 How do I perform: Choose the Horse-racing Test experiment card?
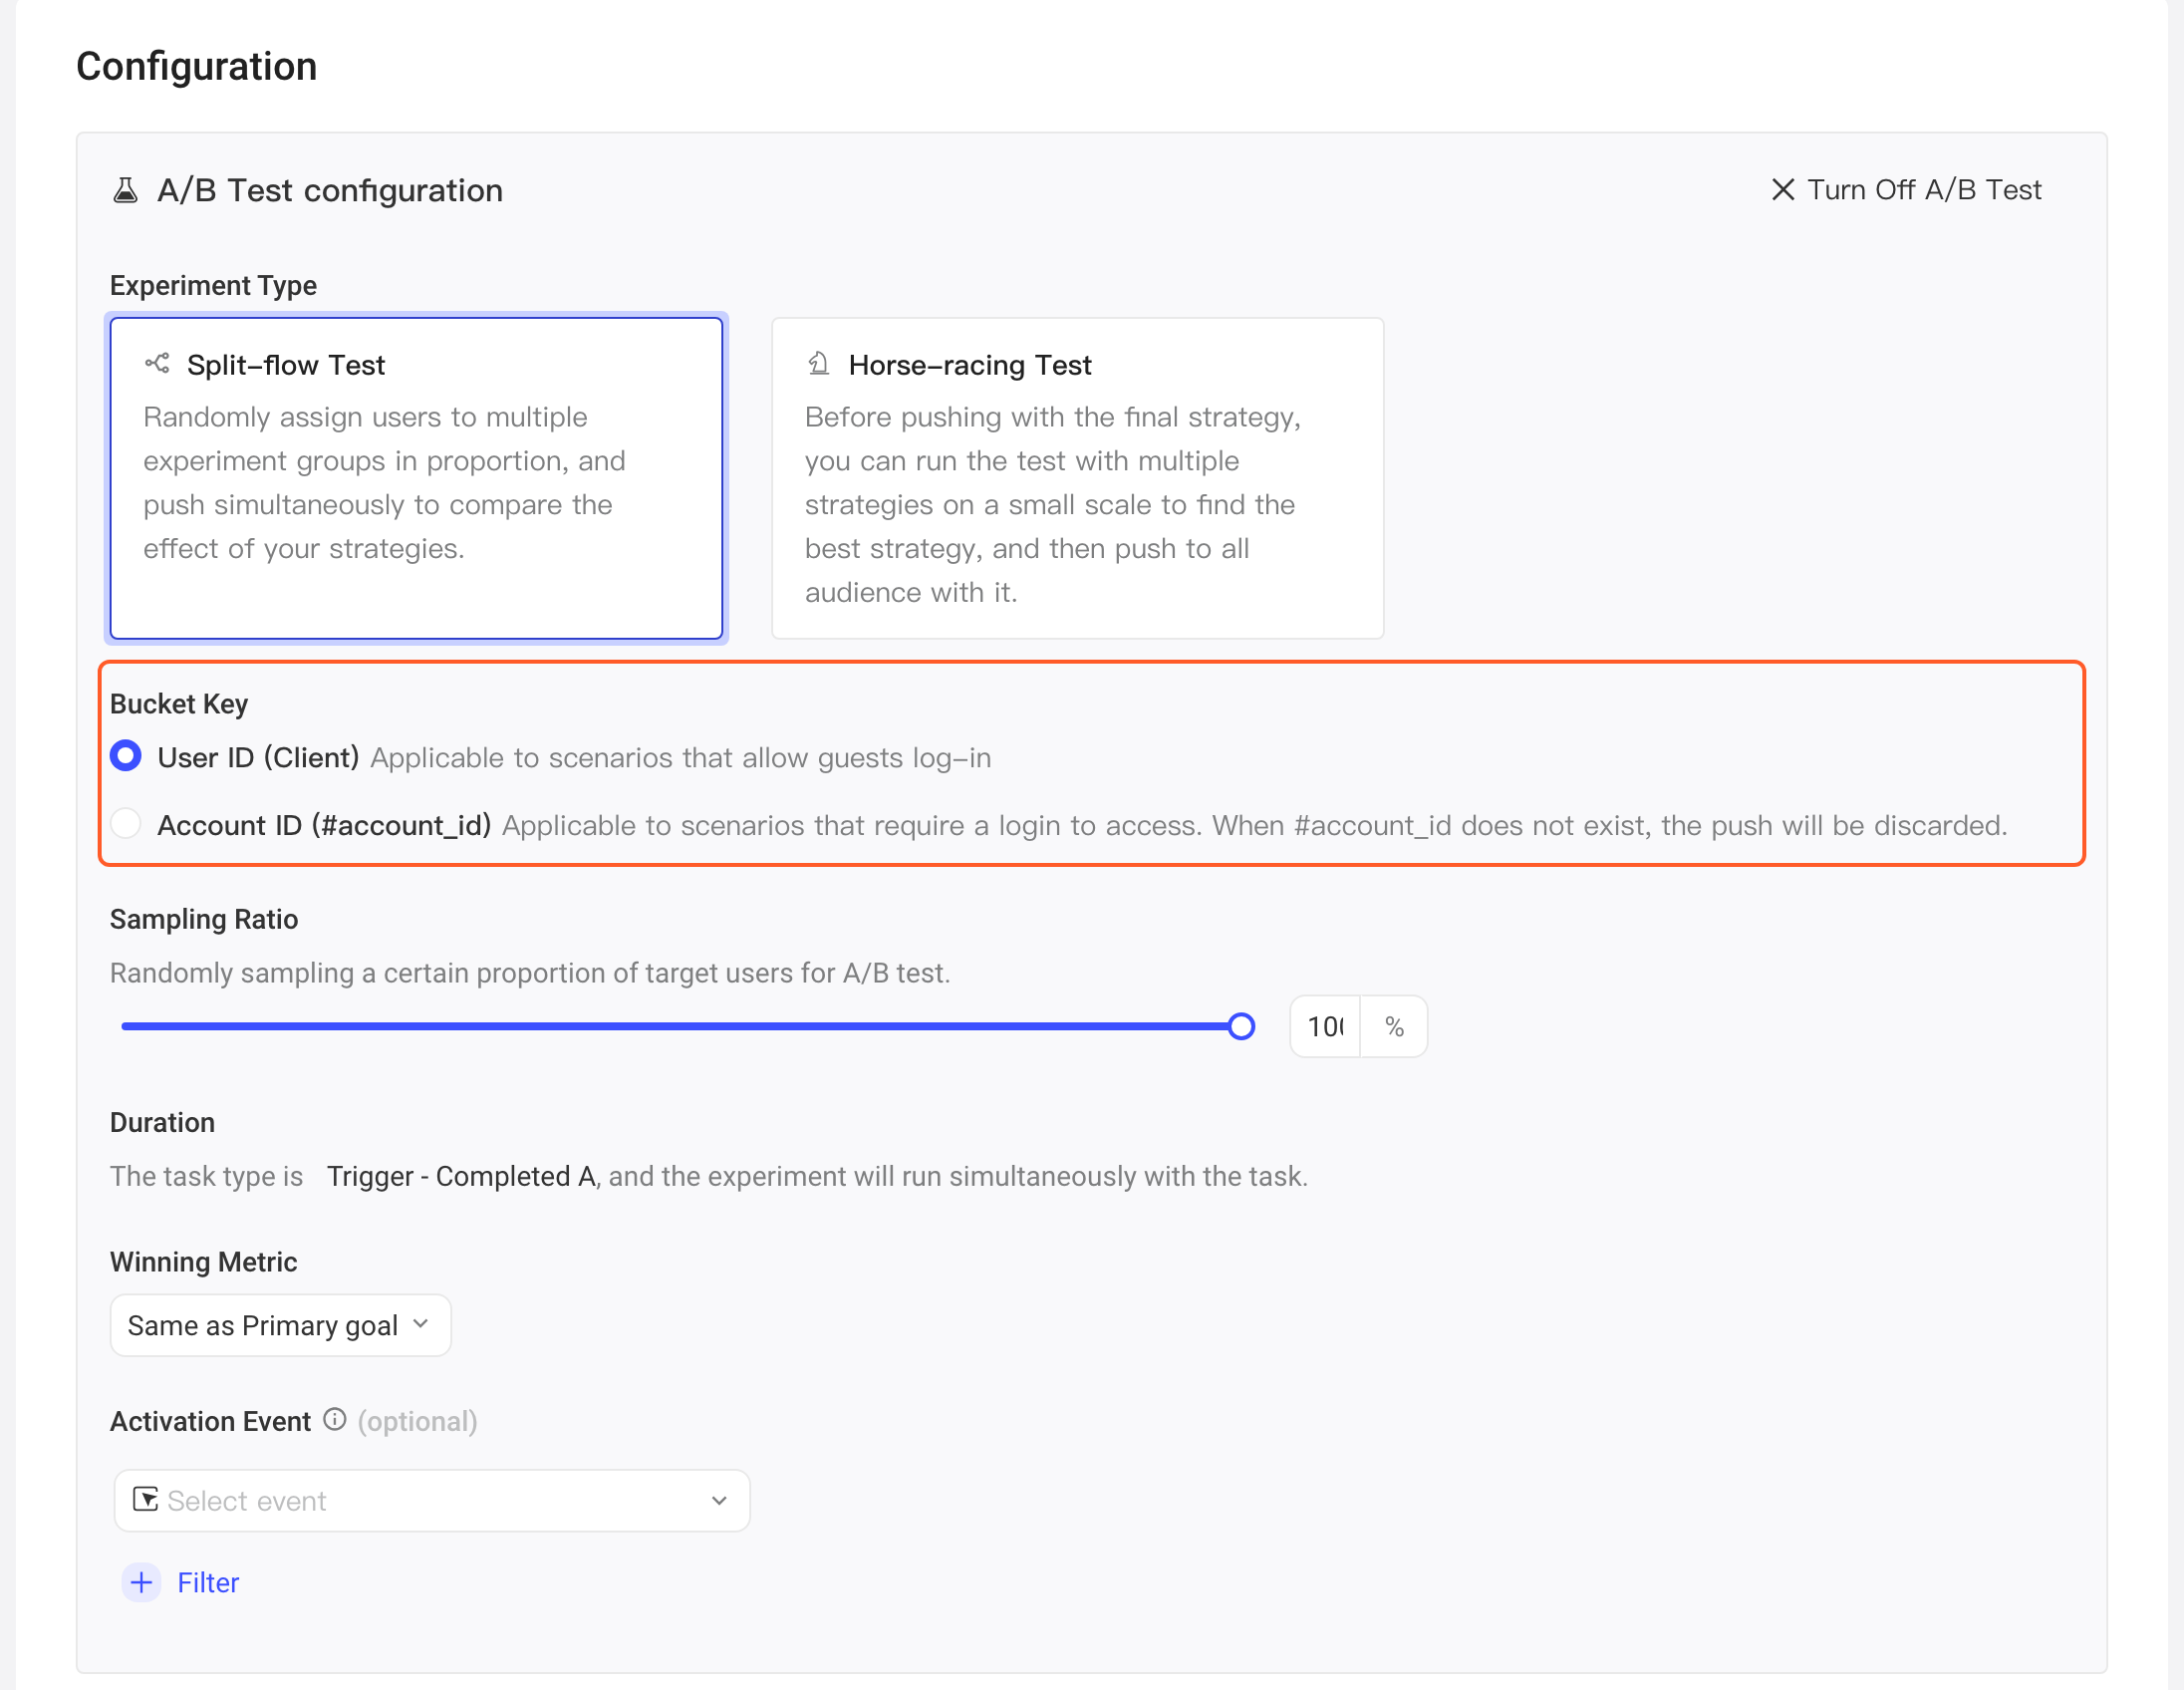pyautogui.click(x=1077, y=478)
